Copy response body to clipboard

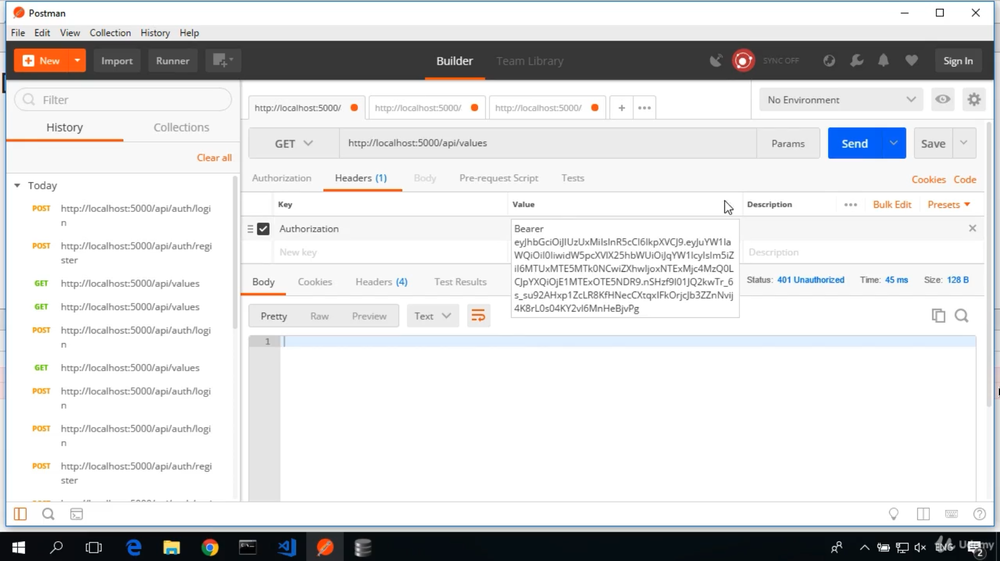click(938, 316)
